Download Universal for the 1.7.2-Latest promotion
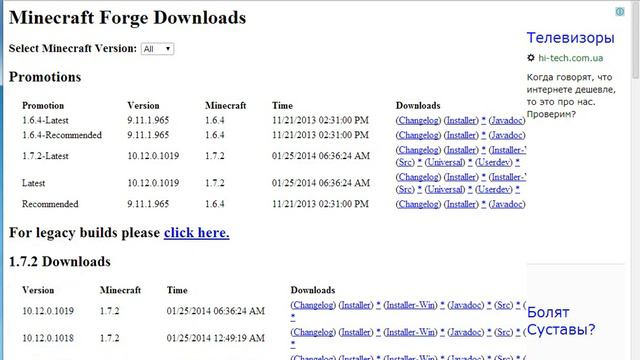Viewport: 640px width, 360px height. pos(444,162)
